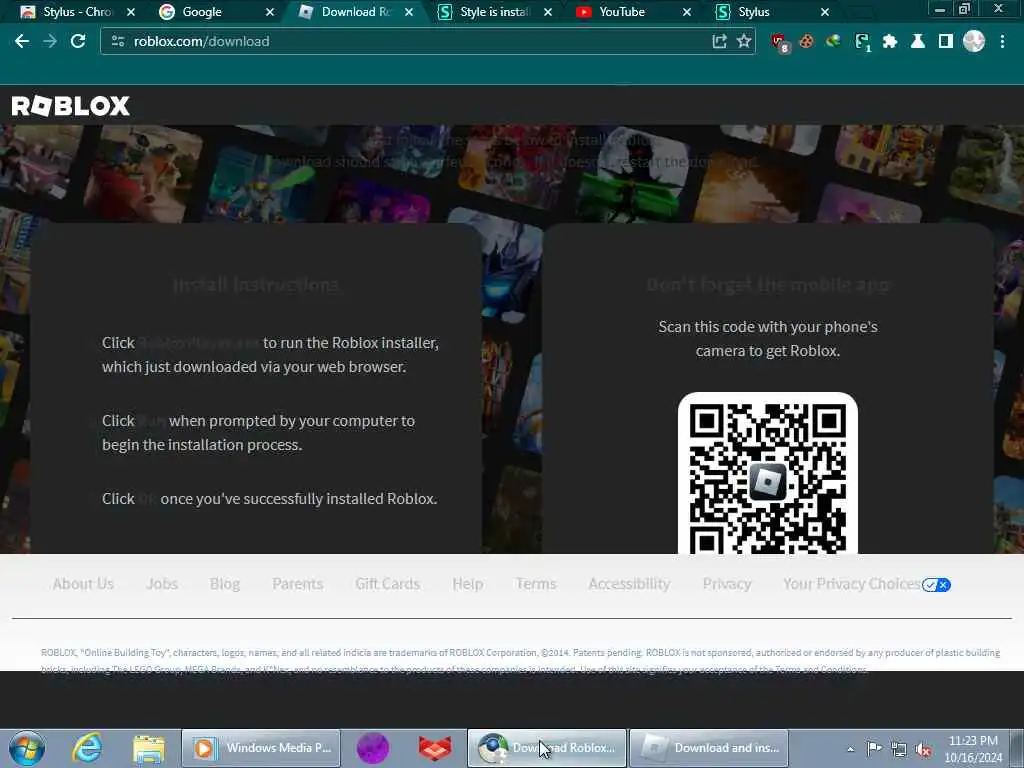Toggle the browser side panel icon

tap(945, 42)
